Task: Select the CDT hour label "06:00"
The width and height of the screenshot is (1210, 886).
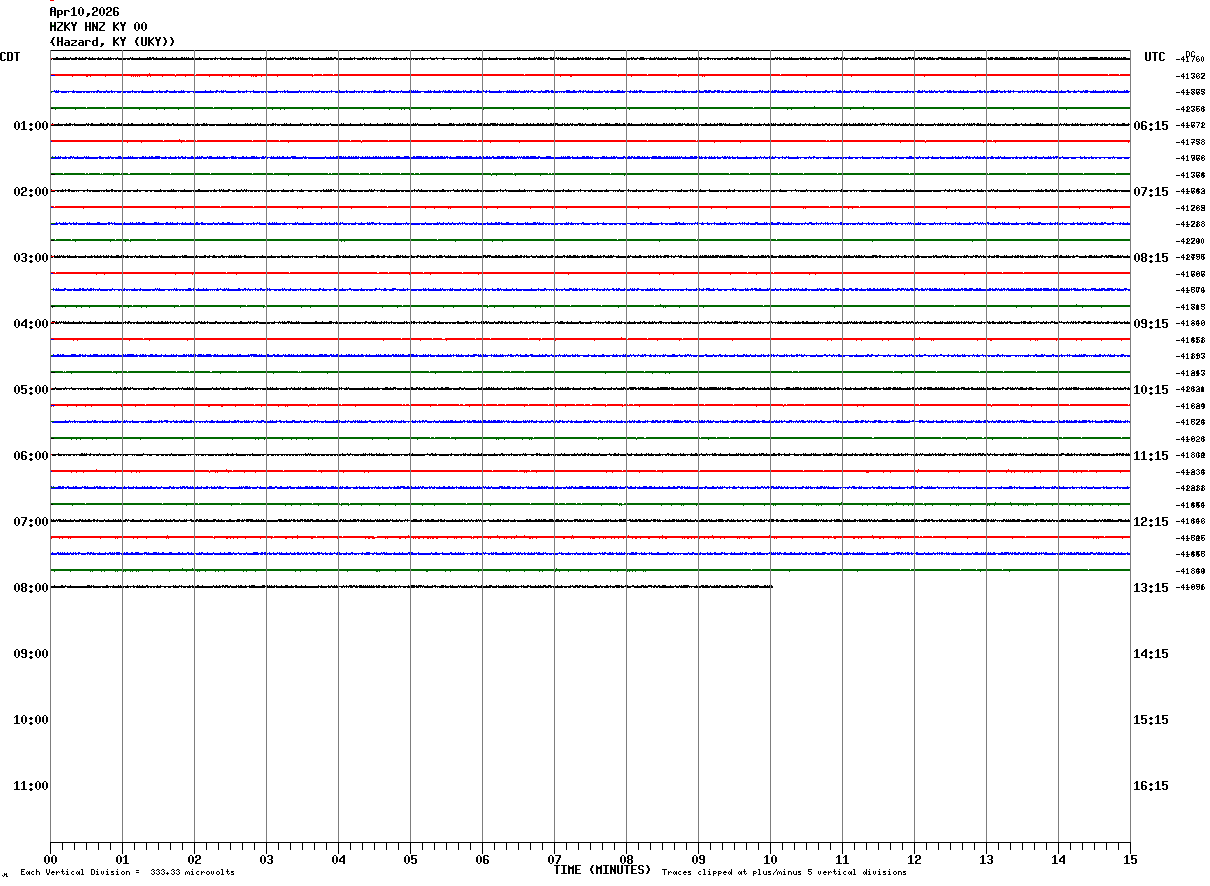Action: click(x=31, y=456)
